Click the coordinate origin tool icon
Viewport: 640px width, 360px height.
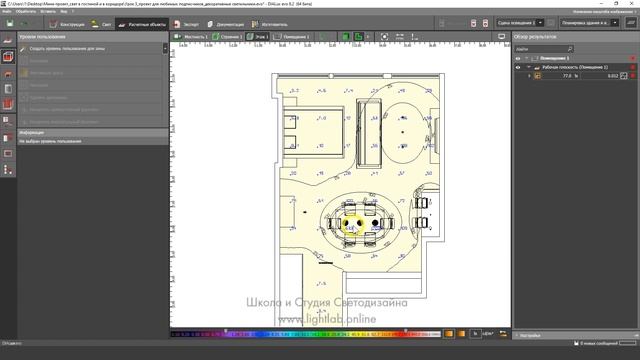[414, 37]
